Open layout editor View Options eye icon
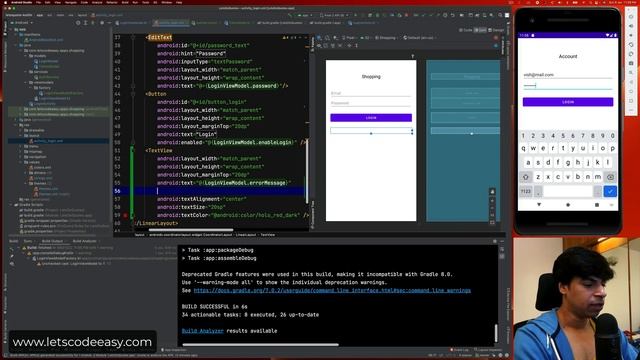The width and height of the screenshot is (640, 360). click(x=319, y=46)
